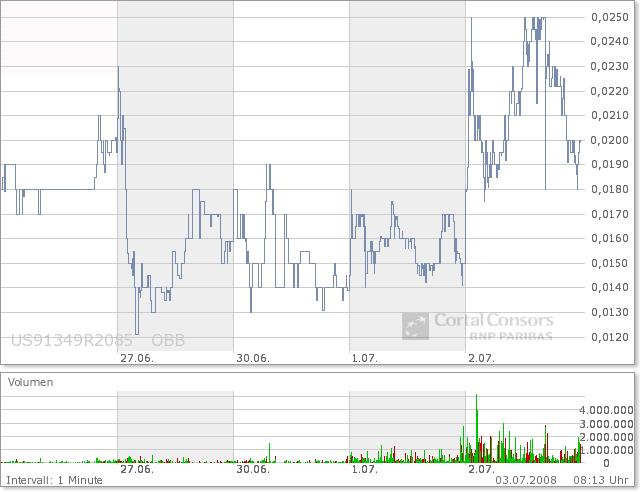This screenshot has height=492, width=640.
Task: Click the 1.000.000 volume axis label
Action: point(606,450)
